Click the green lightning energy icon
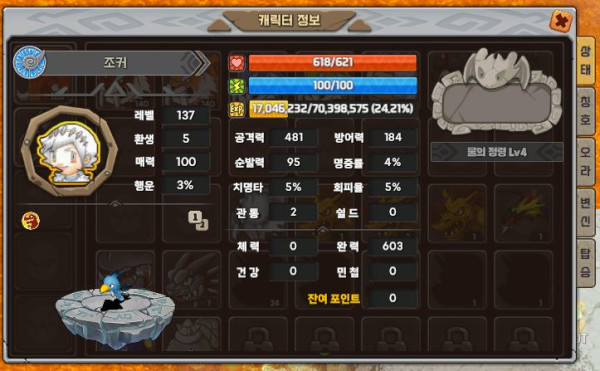The image size is (600, 371). tap(237, 86)
